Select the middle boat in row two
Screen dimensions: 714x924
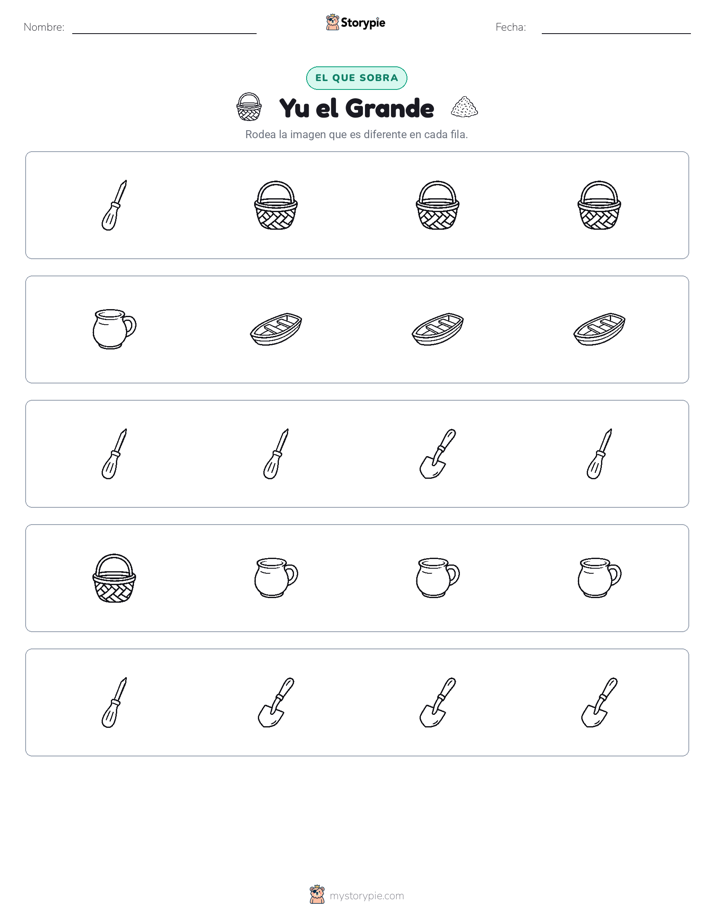click(x=437, y=329)
